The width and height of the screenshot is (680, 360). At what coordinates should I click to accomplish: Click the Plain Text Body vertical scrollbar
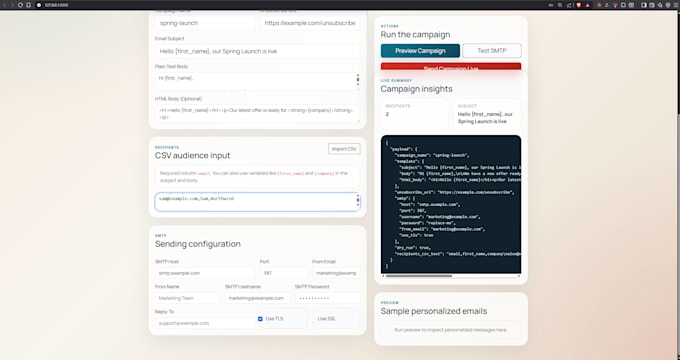[x=358, y=80]
